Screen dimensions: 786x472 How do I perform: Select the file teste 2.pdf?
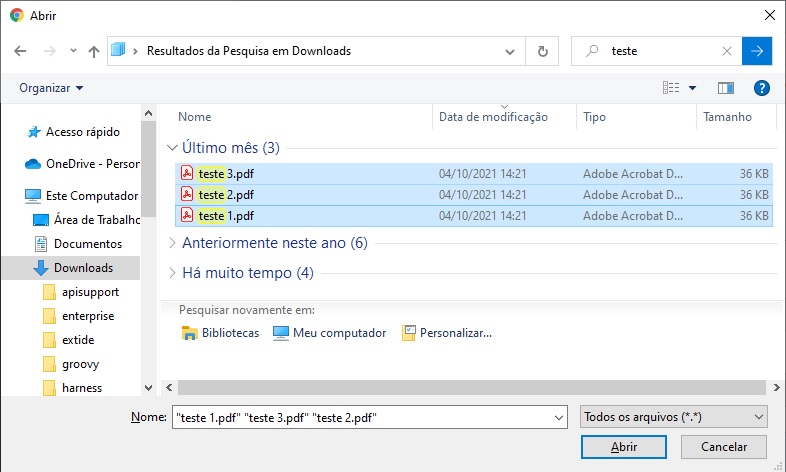tap(474, 194)
